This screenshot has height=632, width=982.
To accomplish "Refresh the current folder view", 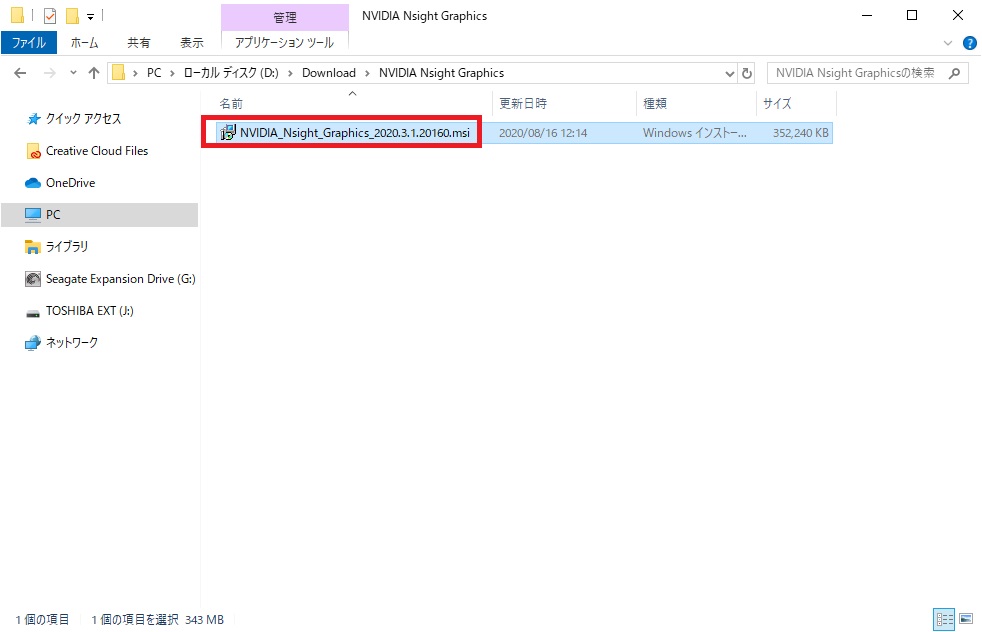I will pos(747,73).
